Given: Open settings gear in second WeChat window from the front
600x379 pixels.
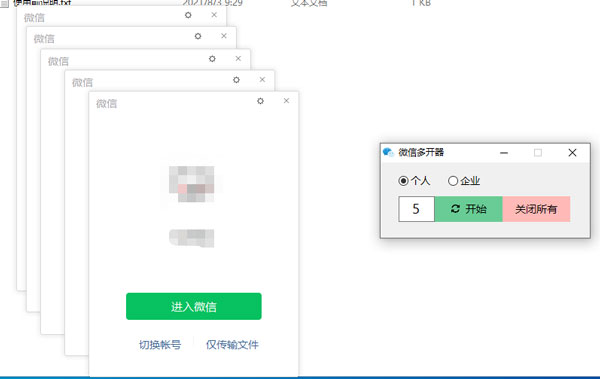Looking at the screenshot, I should coord(236,80).
